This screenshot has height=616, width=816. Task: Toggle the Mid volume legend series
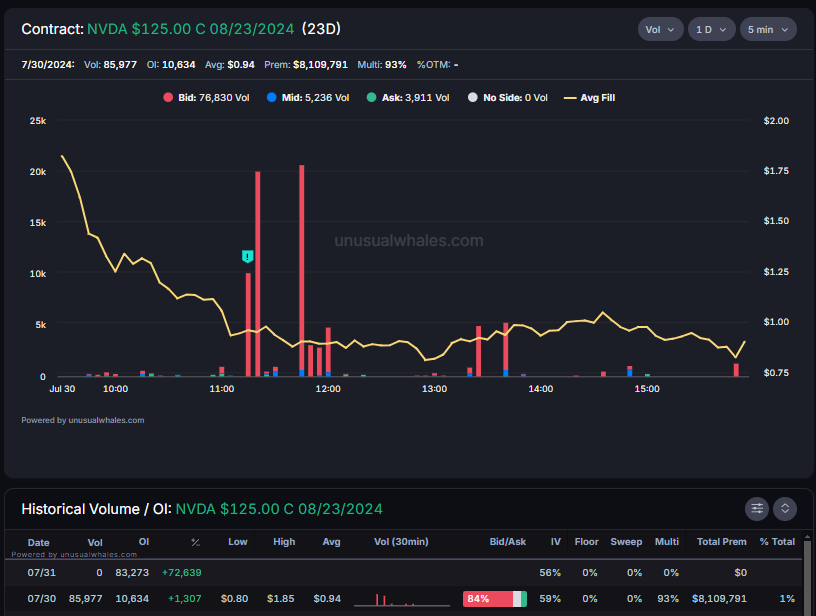308,97
